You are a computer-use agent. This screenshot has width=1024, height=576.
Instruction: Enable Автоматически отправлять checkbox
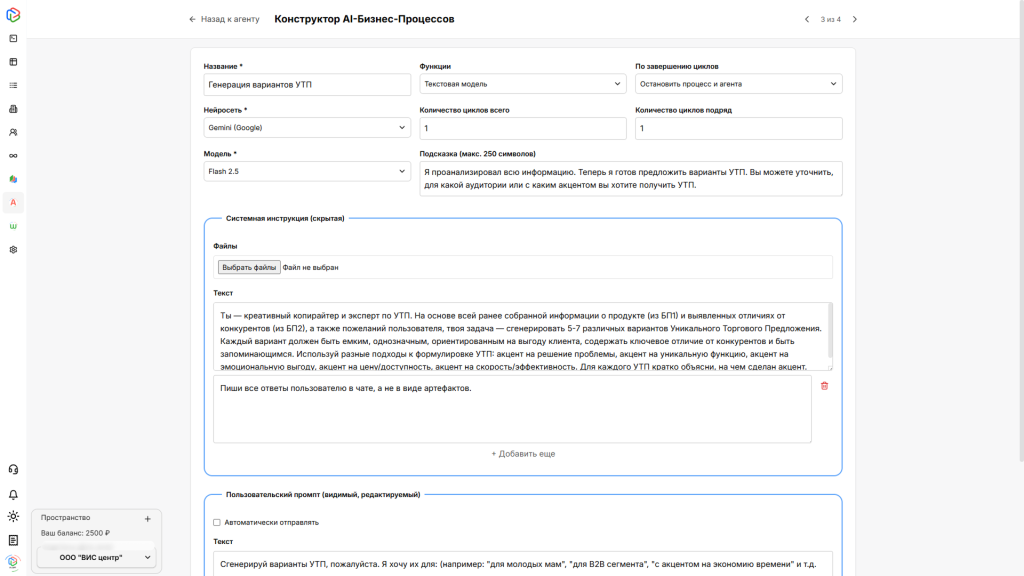pos(217,522)
